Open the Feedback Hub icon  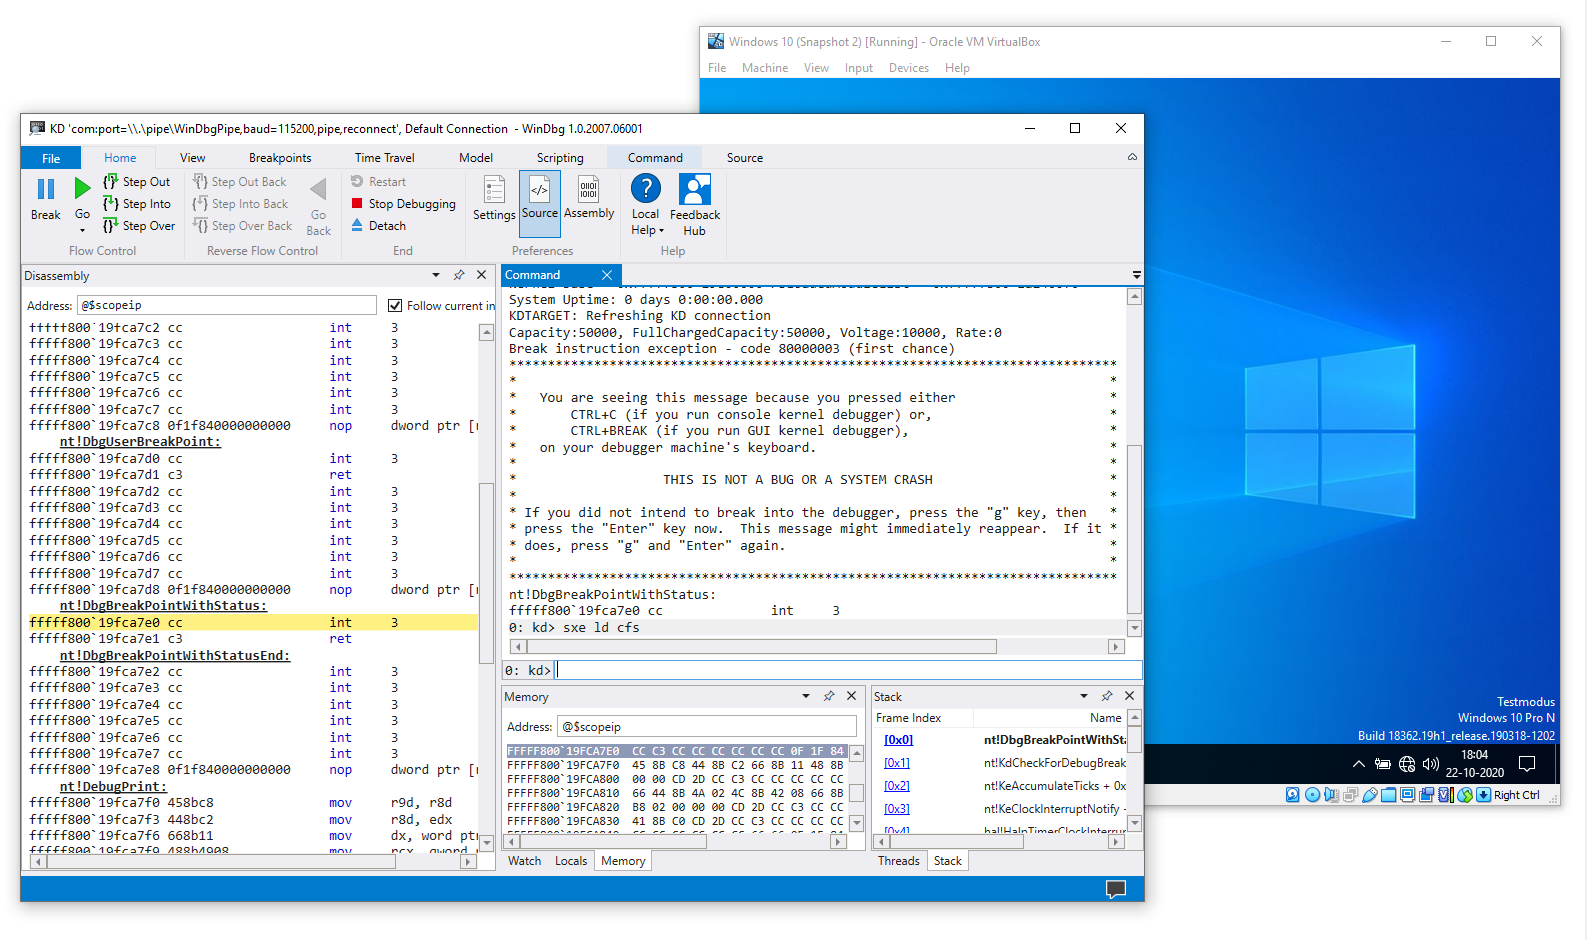(x=695, y=189)
